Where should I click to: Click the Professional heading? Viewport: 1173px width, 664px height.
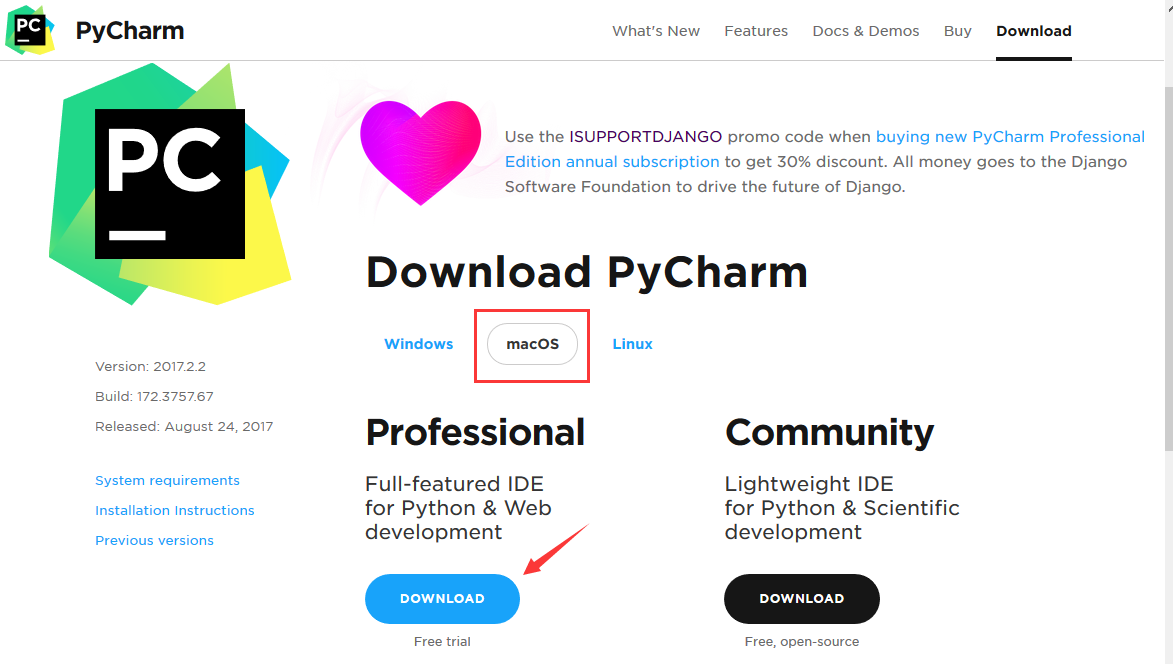click(x=475, y=432)
